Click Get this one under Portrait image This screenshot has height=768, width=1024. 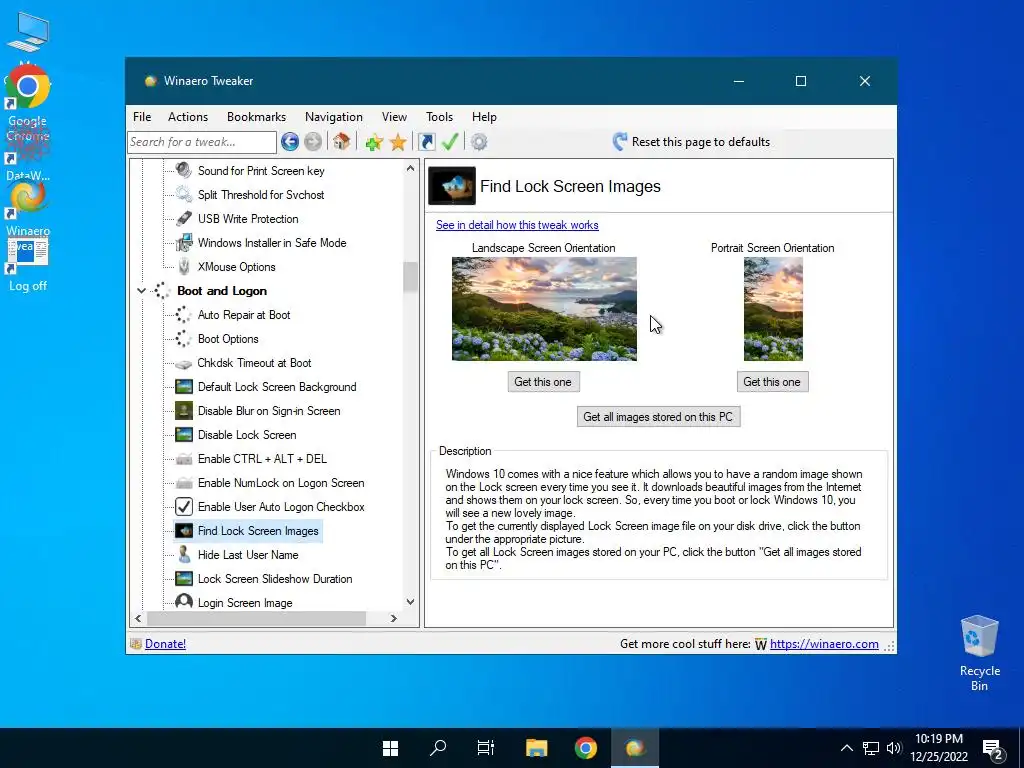point(772,382)
